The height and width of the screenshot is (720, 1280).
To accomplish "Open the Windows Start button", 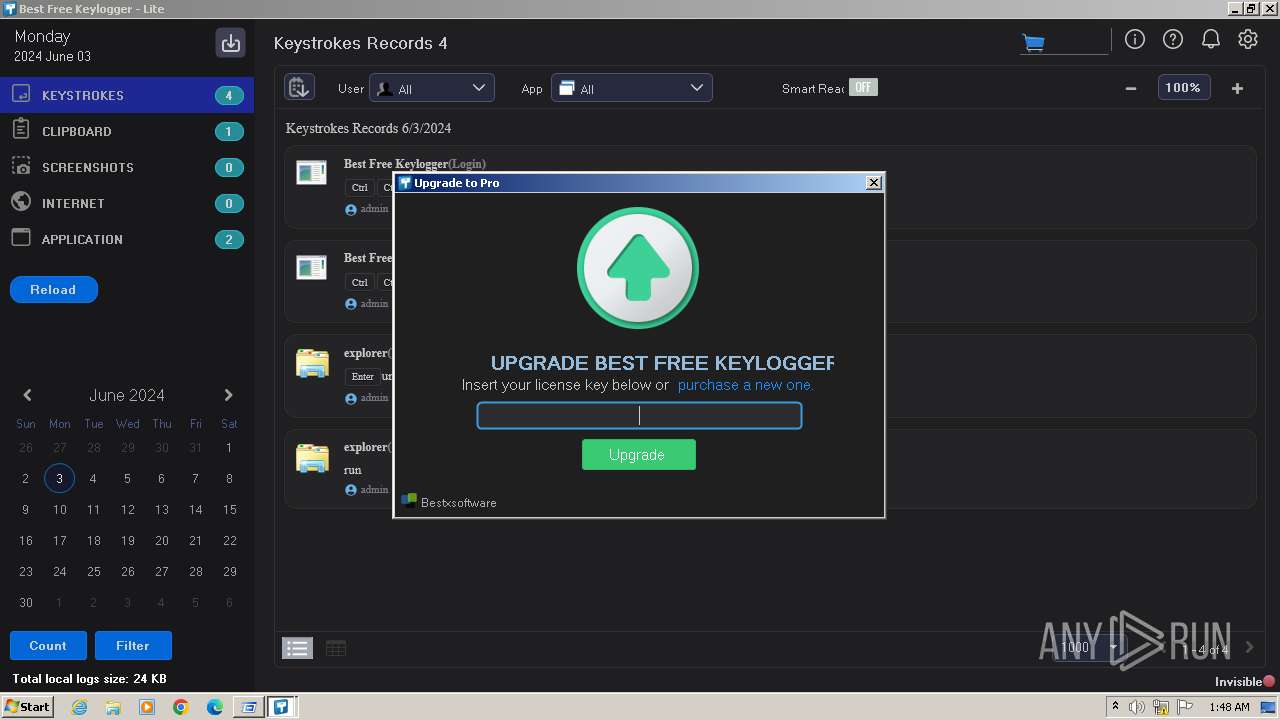I will point(28,707).
